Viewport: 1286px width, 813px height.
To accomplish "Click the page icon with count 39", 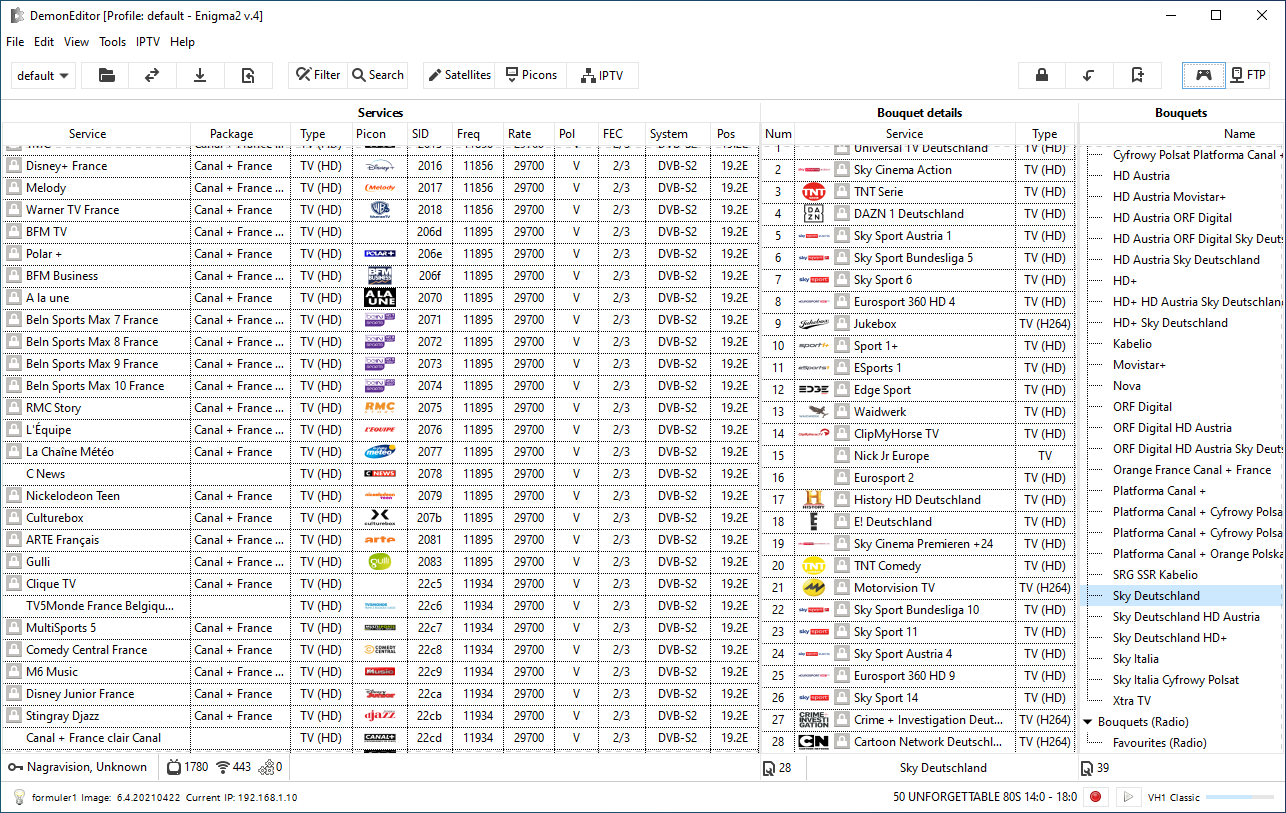I will (1087, 768).
